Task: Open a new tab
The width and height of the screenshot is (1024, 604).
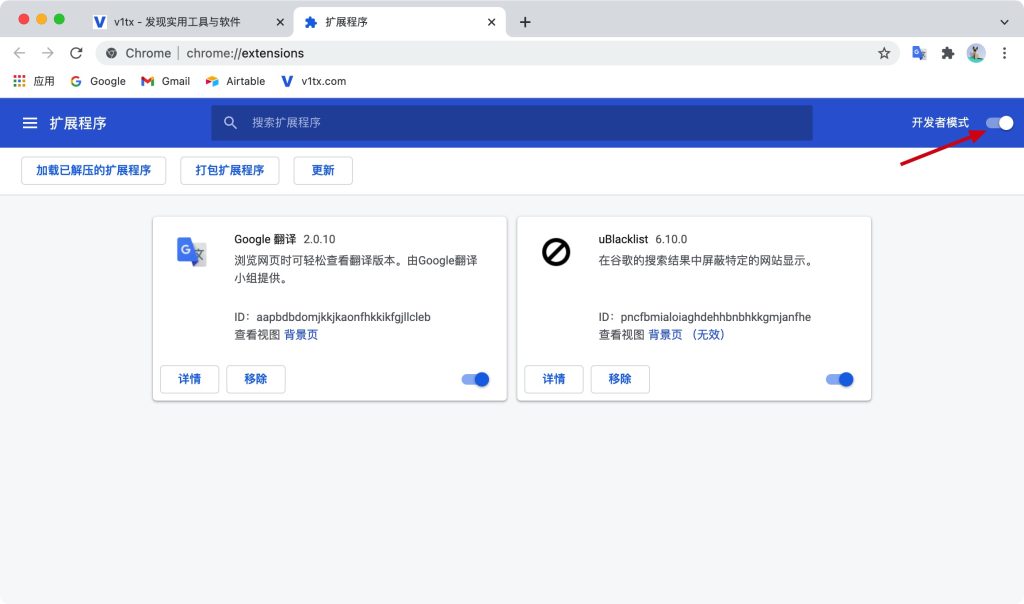Action: [525, 22]
